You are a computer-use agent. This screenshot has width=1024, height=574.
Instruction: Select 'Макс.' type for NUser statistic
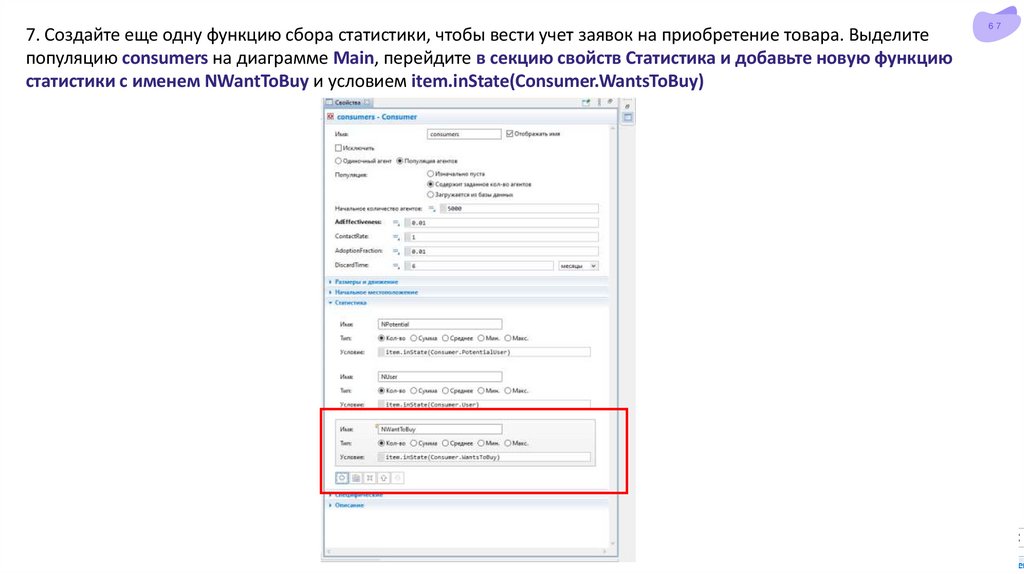pyautogui.click(x=507, y=391)
